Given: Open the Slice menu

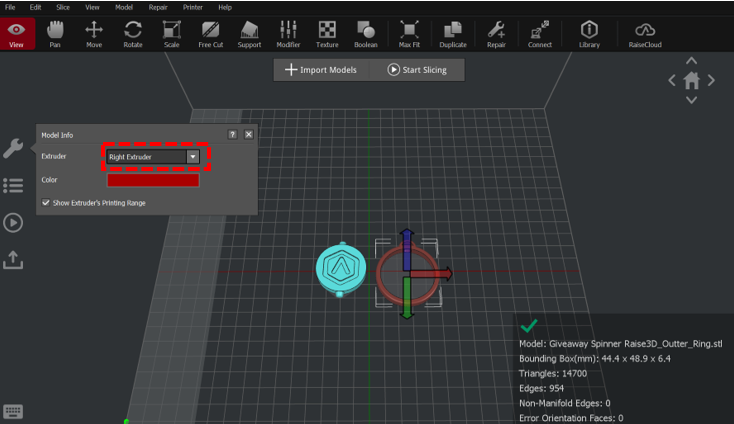Looking at the screenshot, I should [63, 7].
